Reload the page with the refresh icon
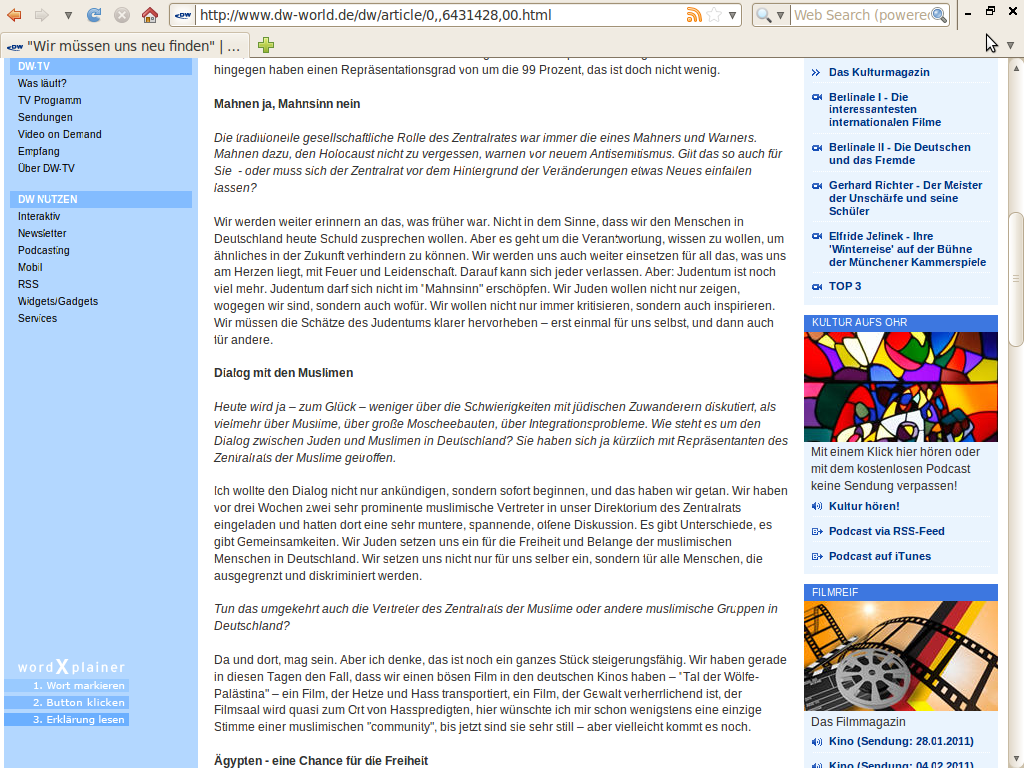Image resolution: width=1024 pixels, height=768 pixels. [94, 15]
